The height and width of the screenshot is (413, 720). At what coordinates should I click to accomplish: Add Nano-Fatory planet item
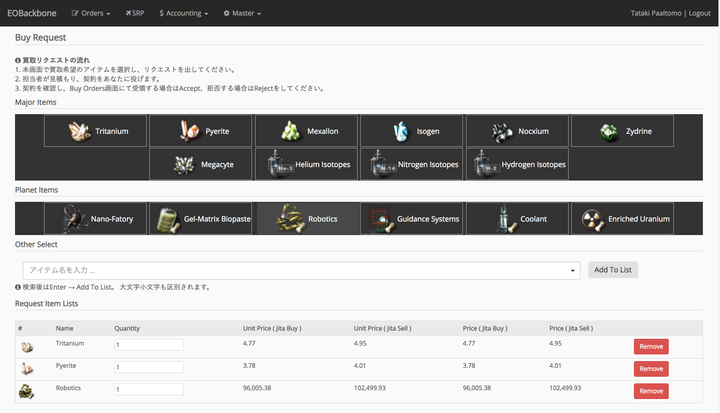point(96,218)
